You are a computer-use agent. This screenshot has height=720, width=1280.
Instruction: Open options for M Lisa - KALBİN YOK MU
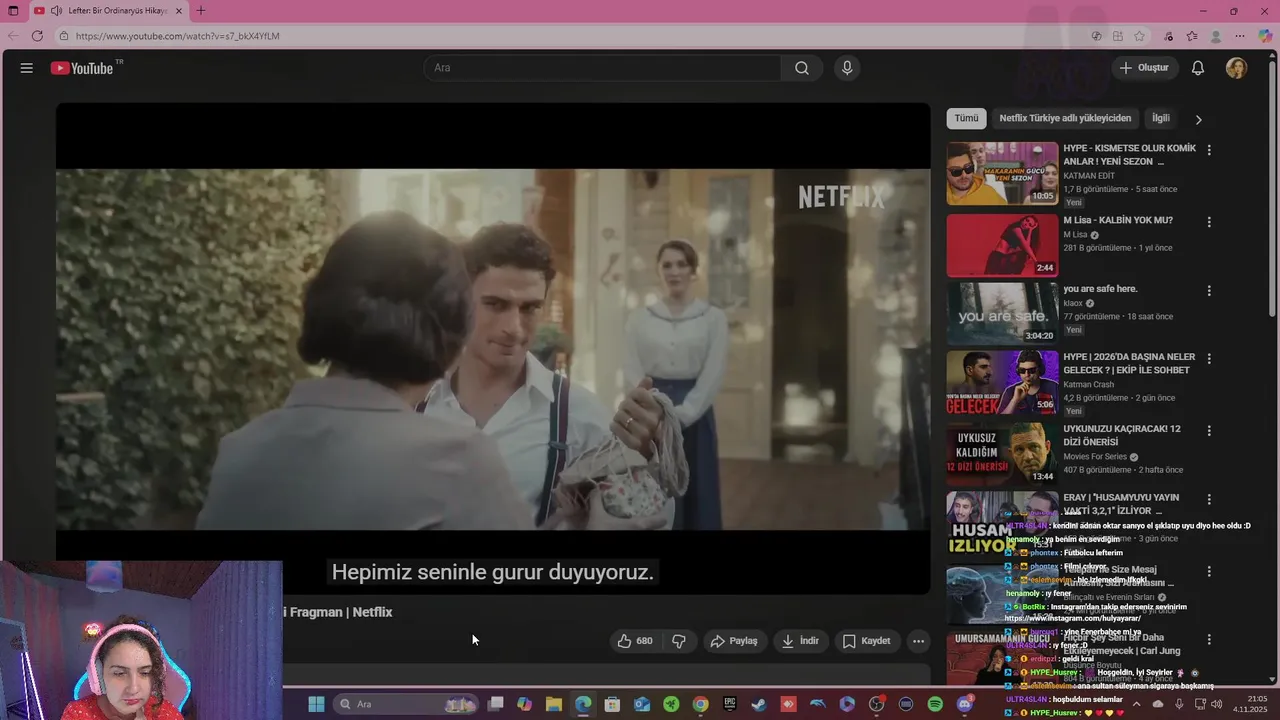1209,222
